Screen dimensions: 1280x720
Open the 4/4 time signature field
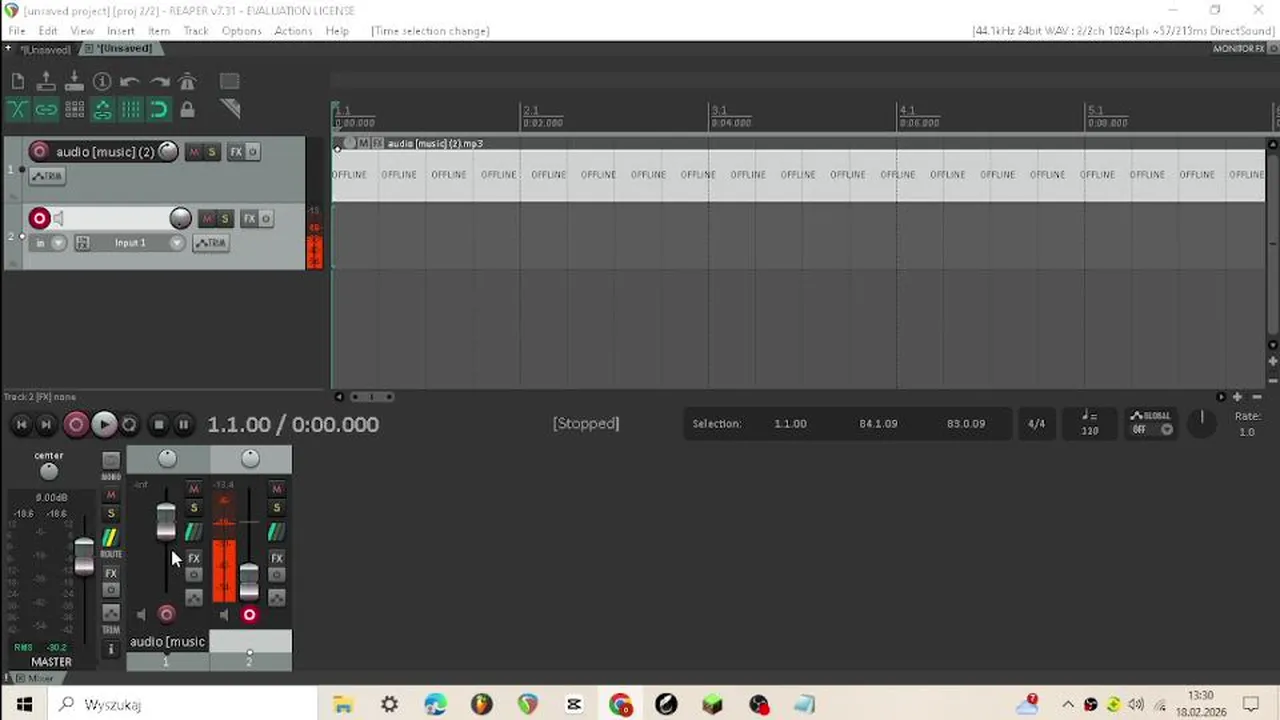tap(1037, 424)
